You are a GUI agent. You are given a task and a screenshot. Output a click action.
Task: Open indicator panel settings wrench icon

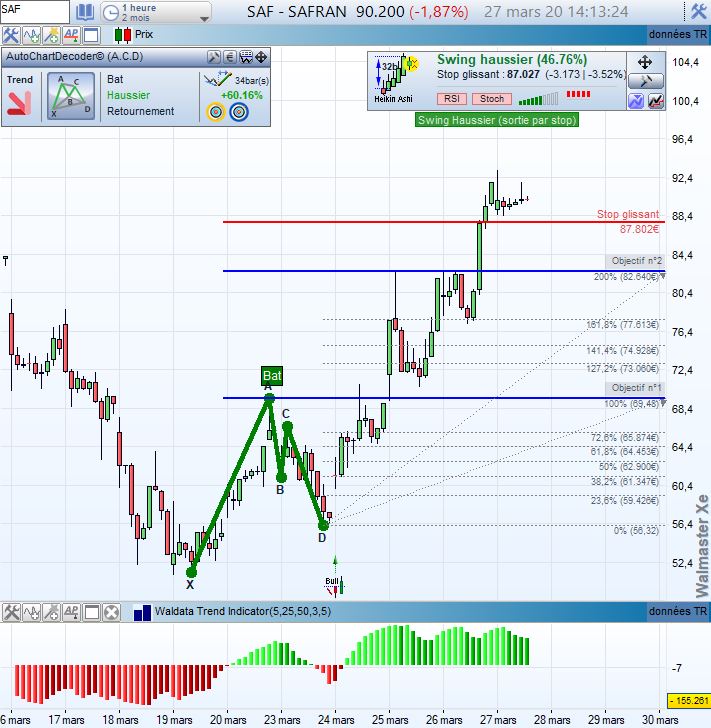[x=11, y=612]
